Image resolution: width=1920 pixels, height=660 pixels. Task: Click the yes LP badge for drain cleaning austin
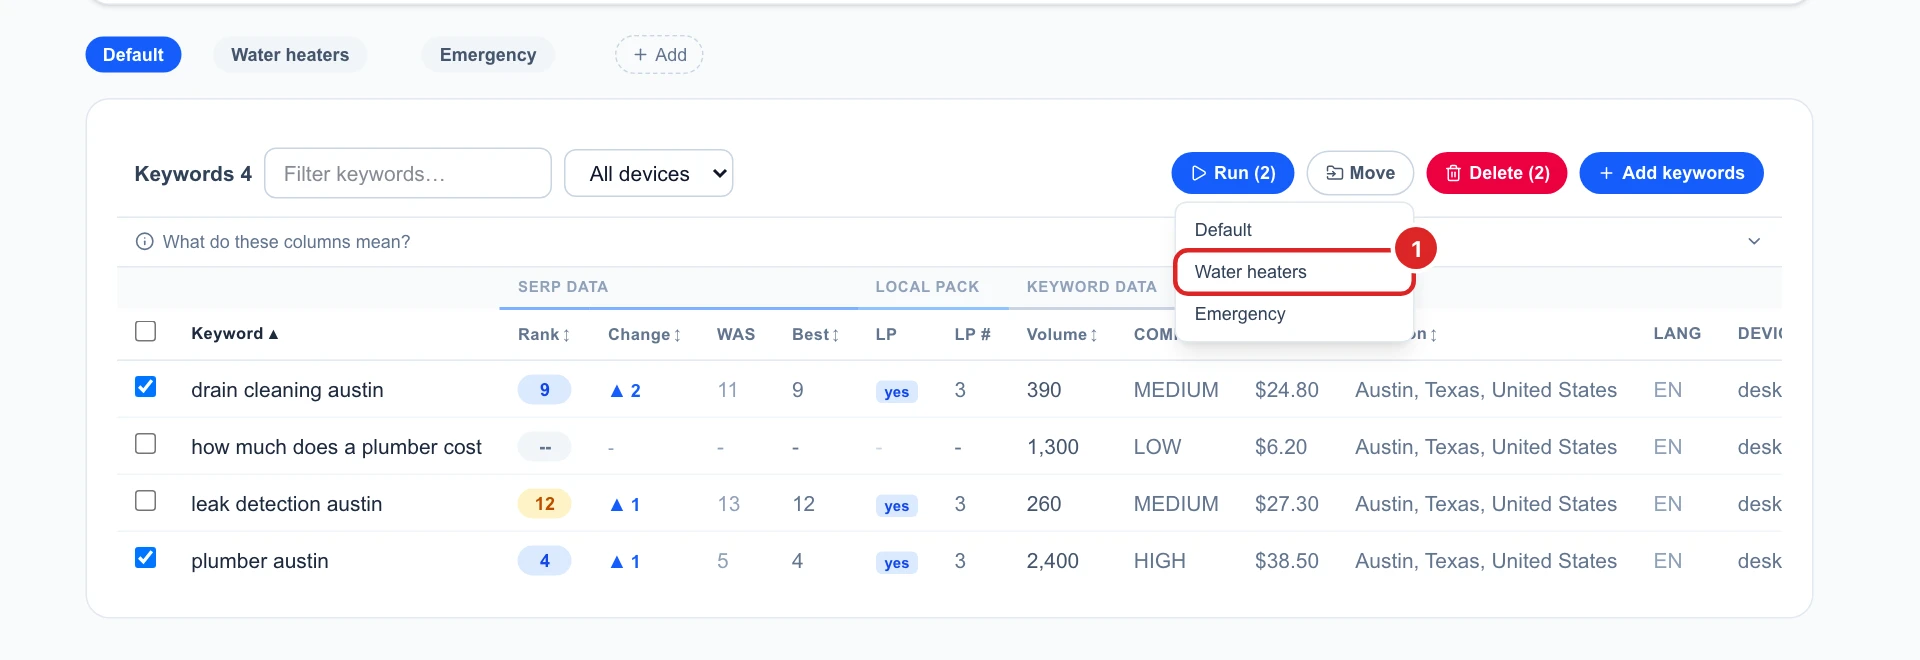tap(896, 392)
